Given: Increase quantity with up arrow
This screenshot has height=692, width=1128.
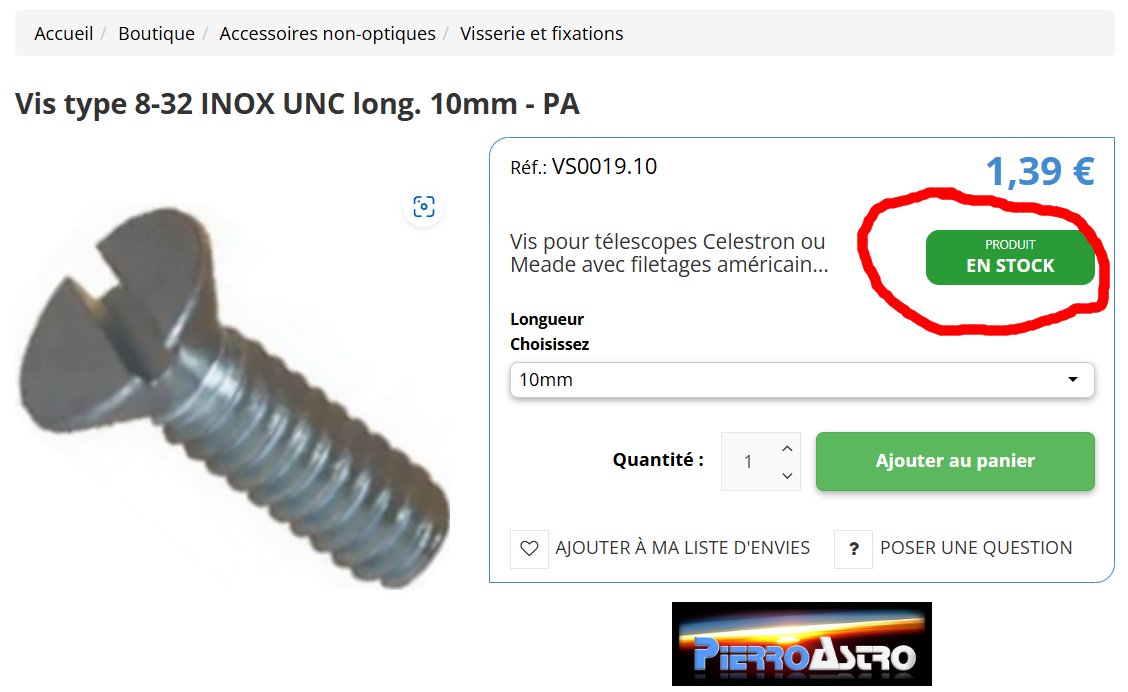Looking at the screenshot, I should [787, 448].
